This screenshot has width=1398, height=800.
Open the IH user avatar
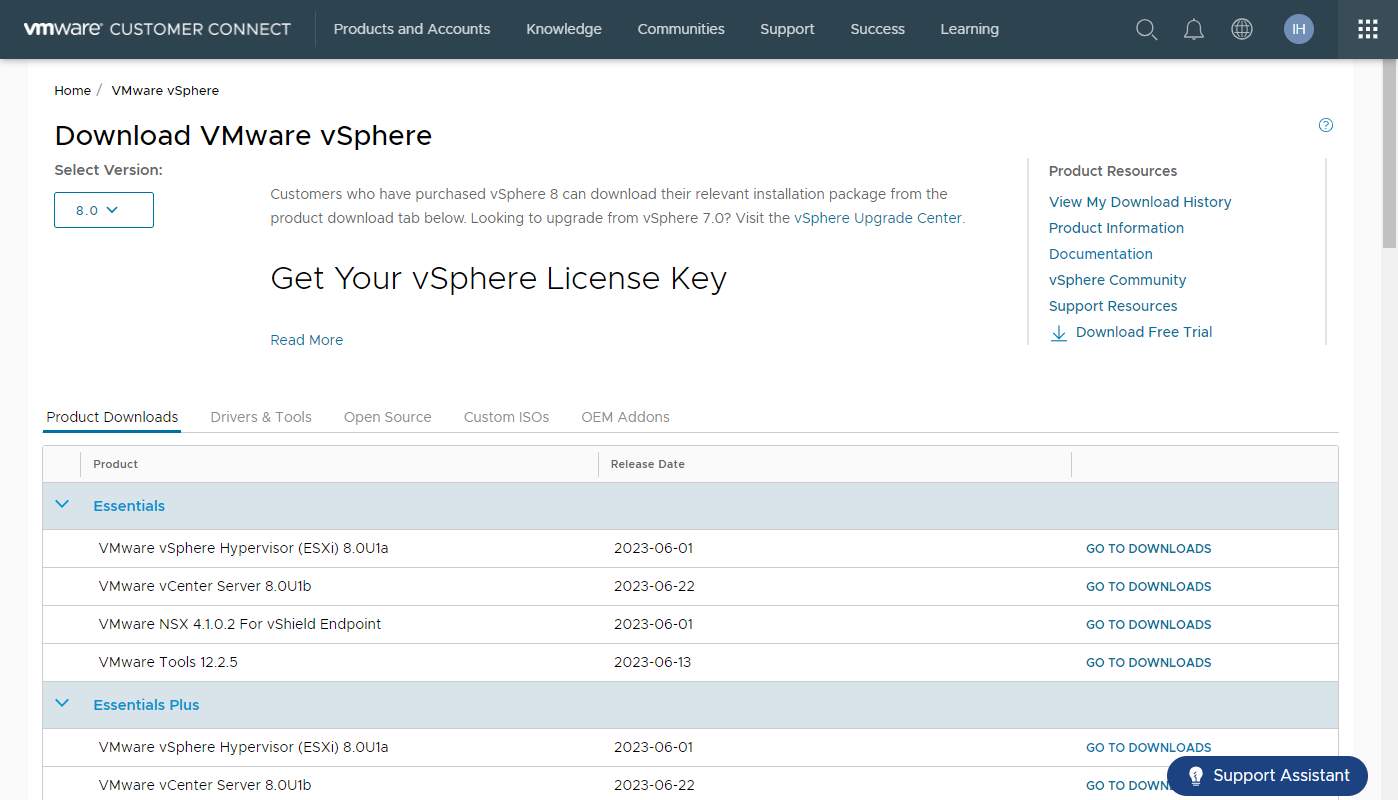[x=1299, y=29]
